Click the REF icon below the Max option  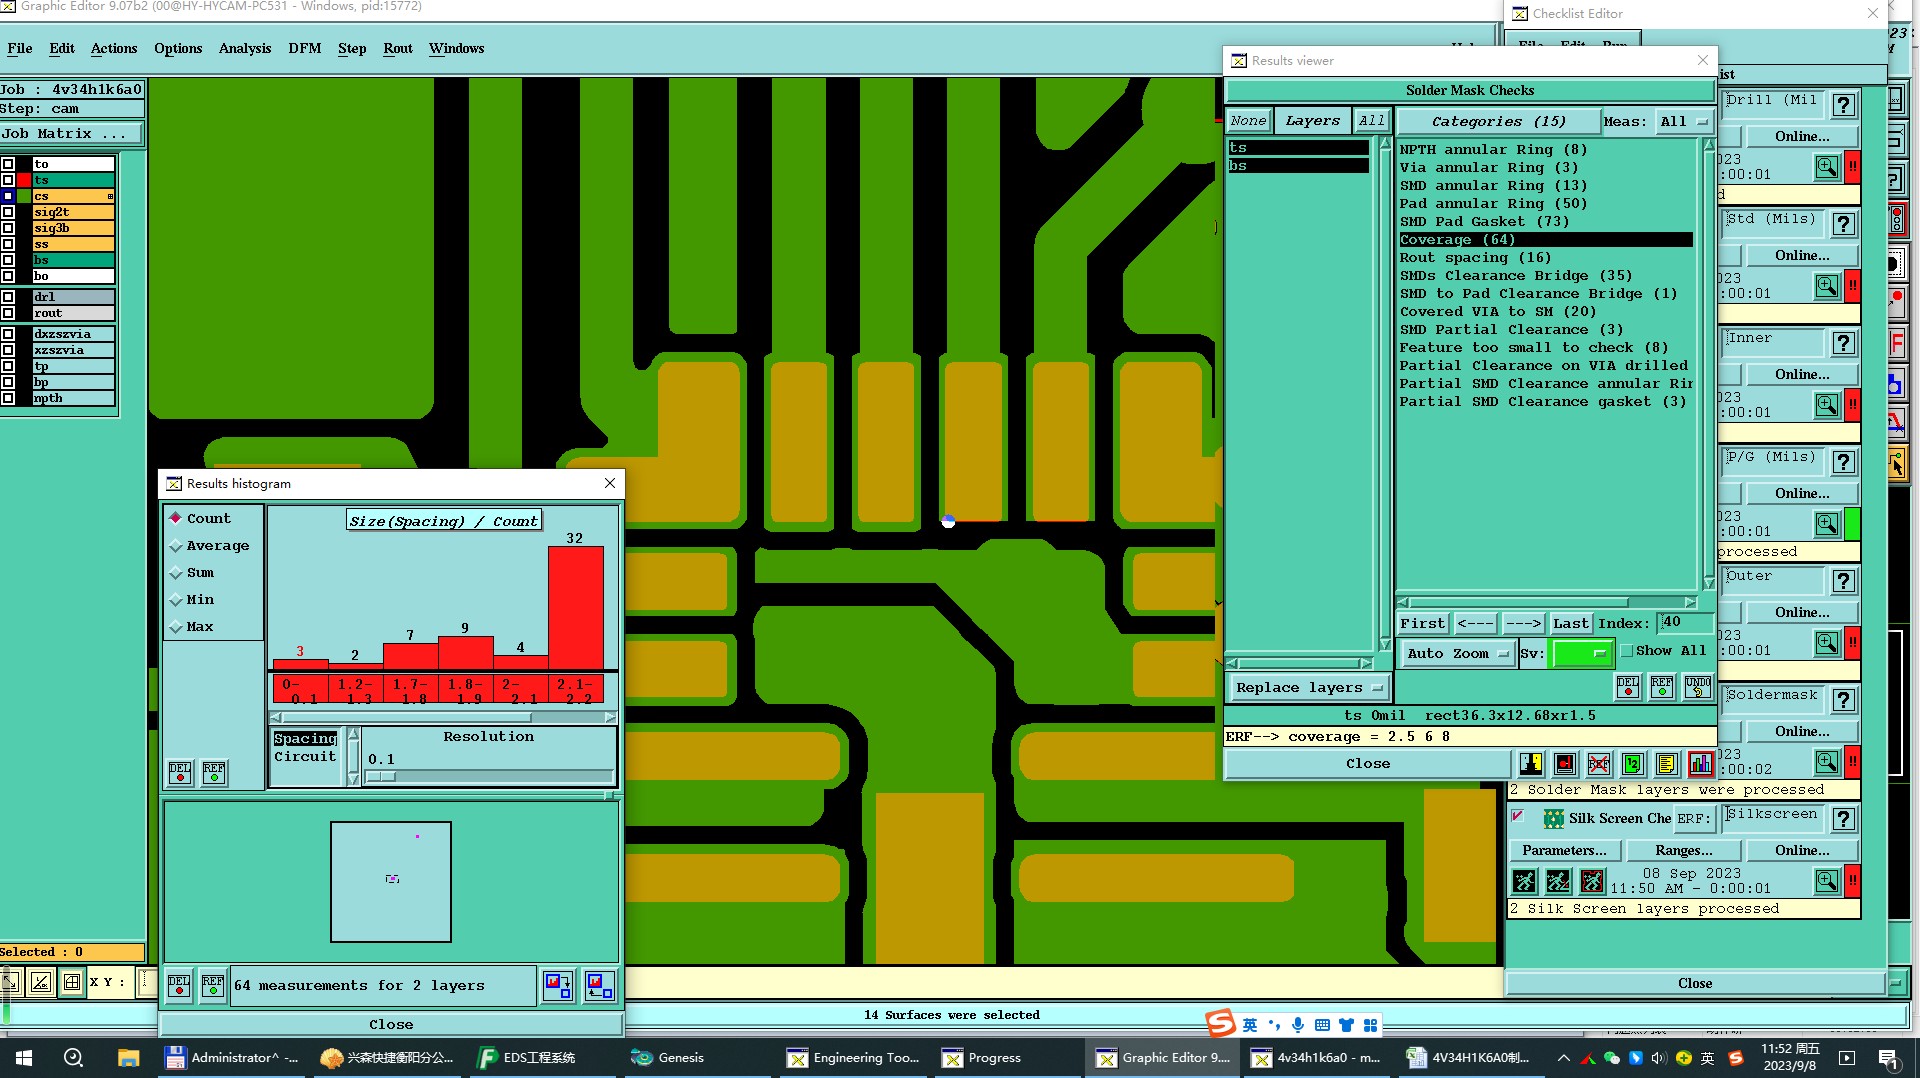click(x=214, y=773)
